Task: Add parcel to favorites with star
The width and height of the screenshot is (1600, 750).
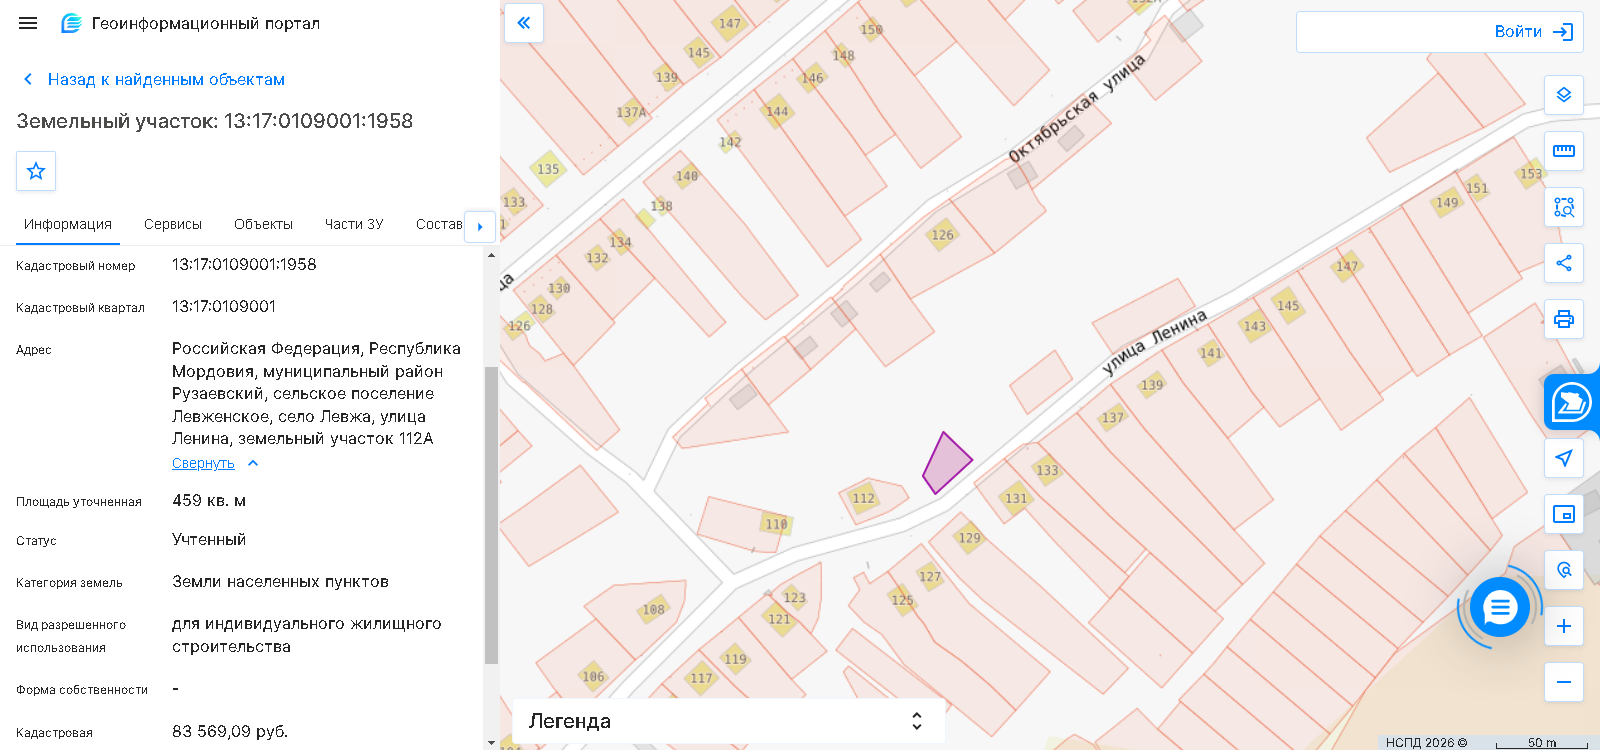Action: [36, 171]
